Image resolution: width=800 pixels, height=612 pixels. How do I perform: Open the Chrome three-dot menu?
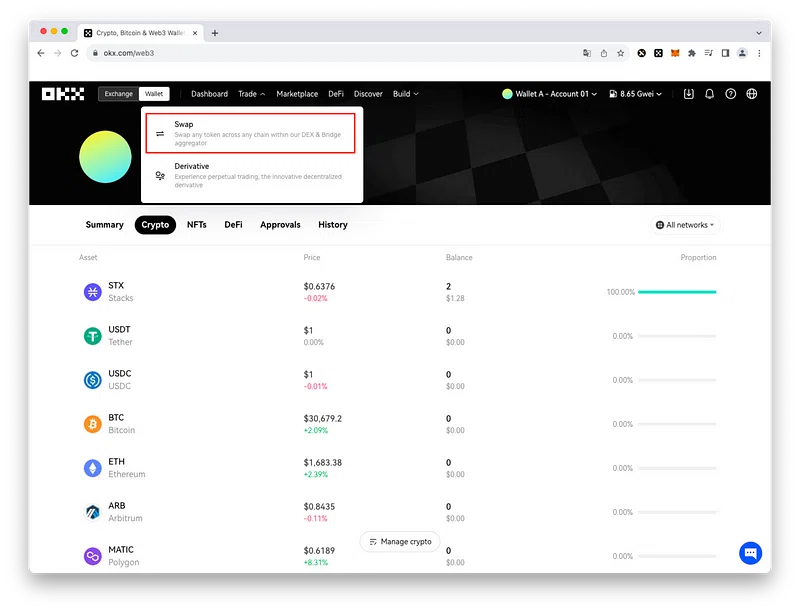click(x=759, y=53)
